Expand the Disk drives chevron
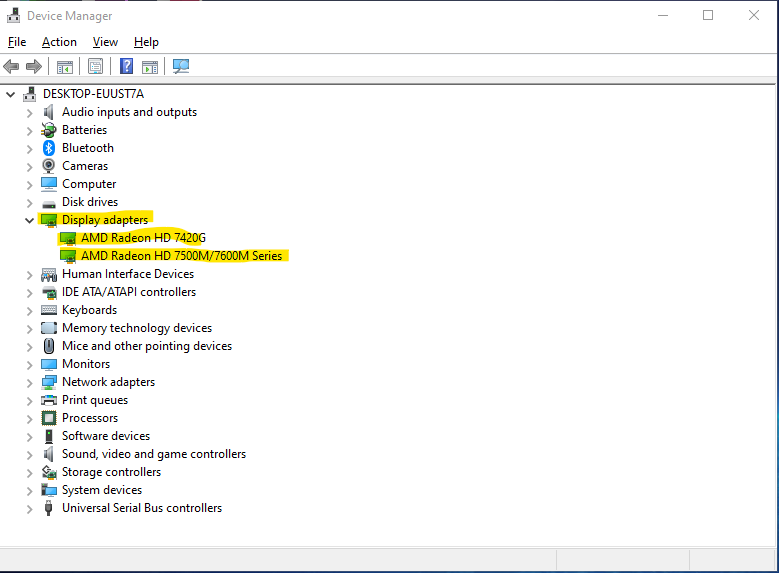Screen dimensions: 779x573 tap(29, 203)
